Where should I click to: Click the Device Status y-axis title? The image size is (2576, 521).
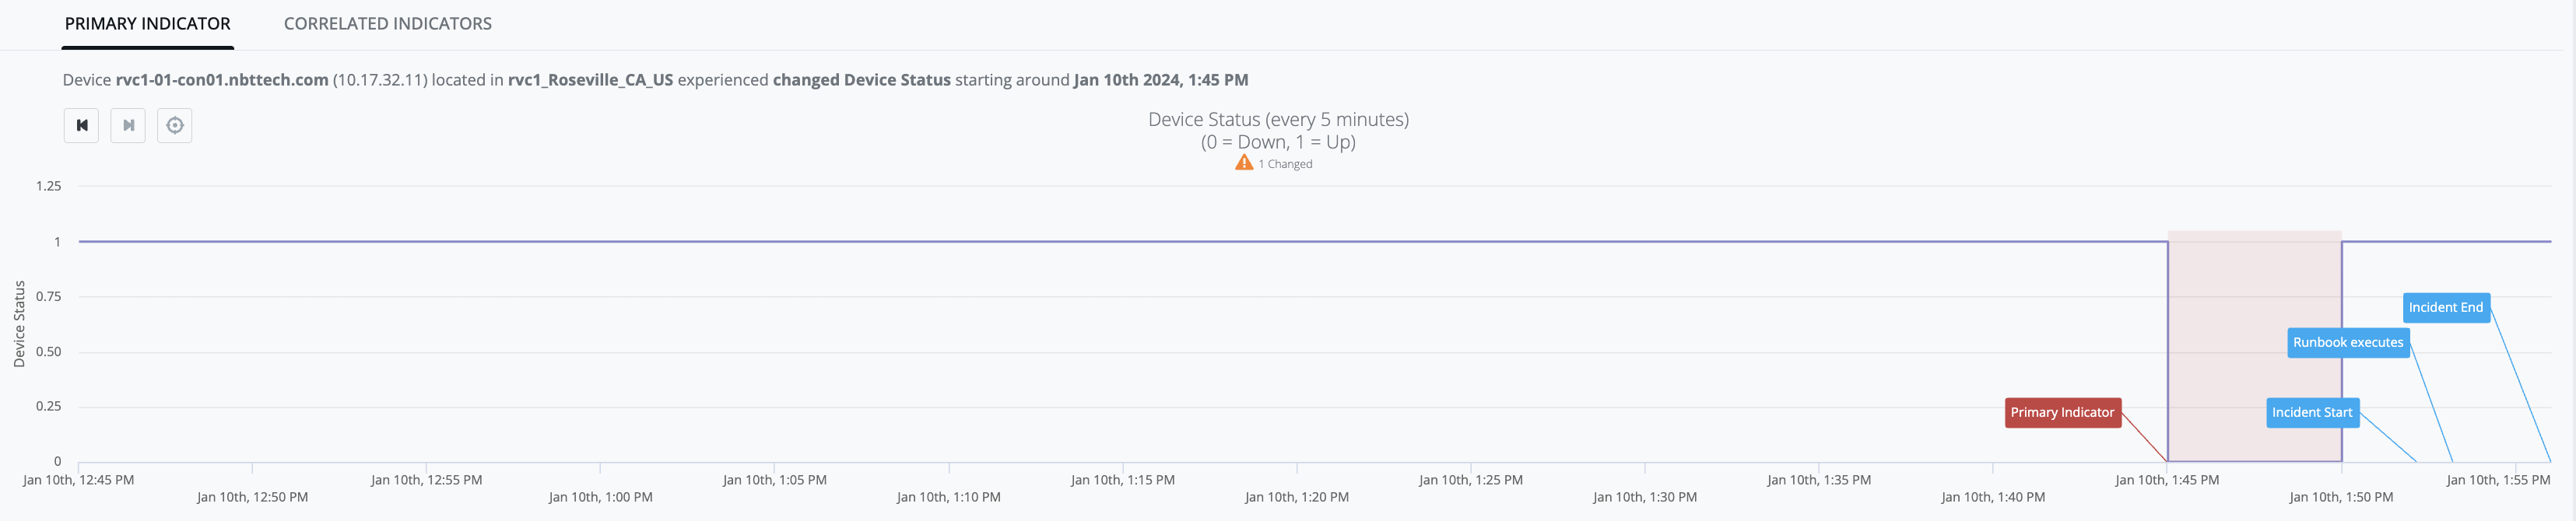click(x=19, y=324)
